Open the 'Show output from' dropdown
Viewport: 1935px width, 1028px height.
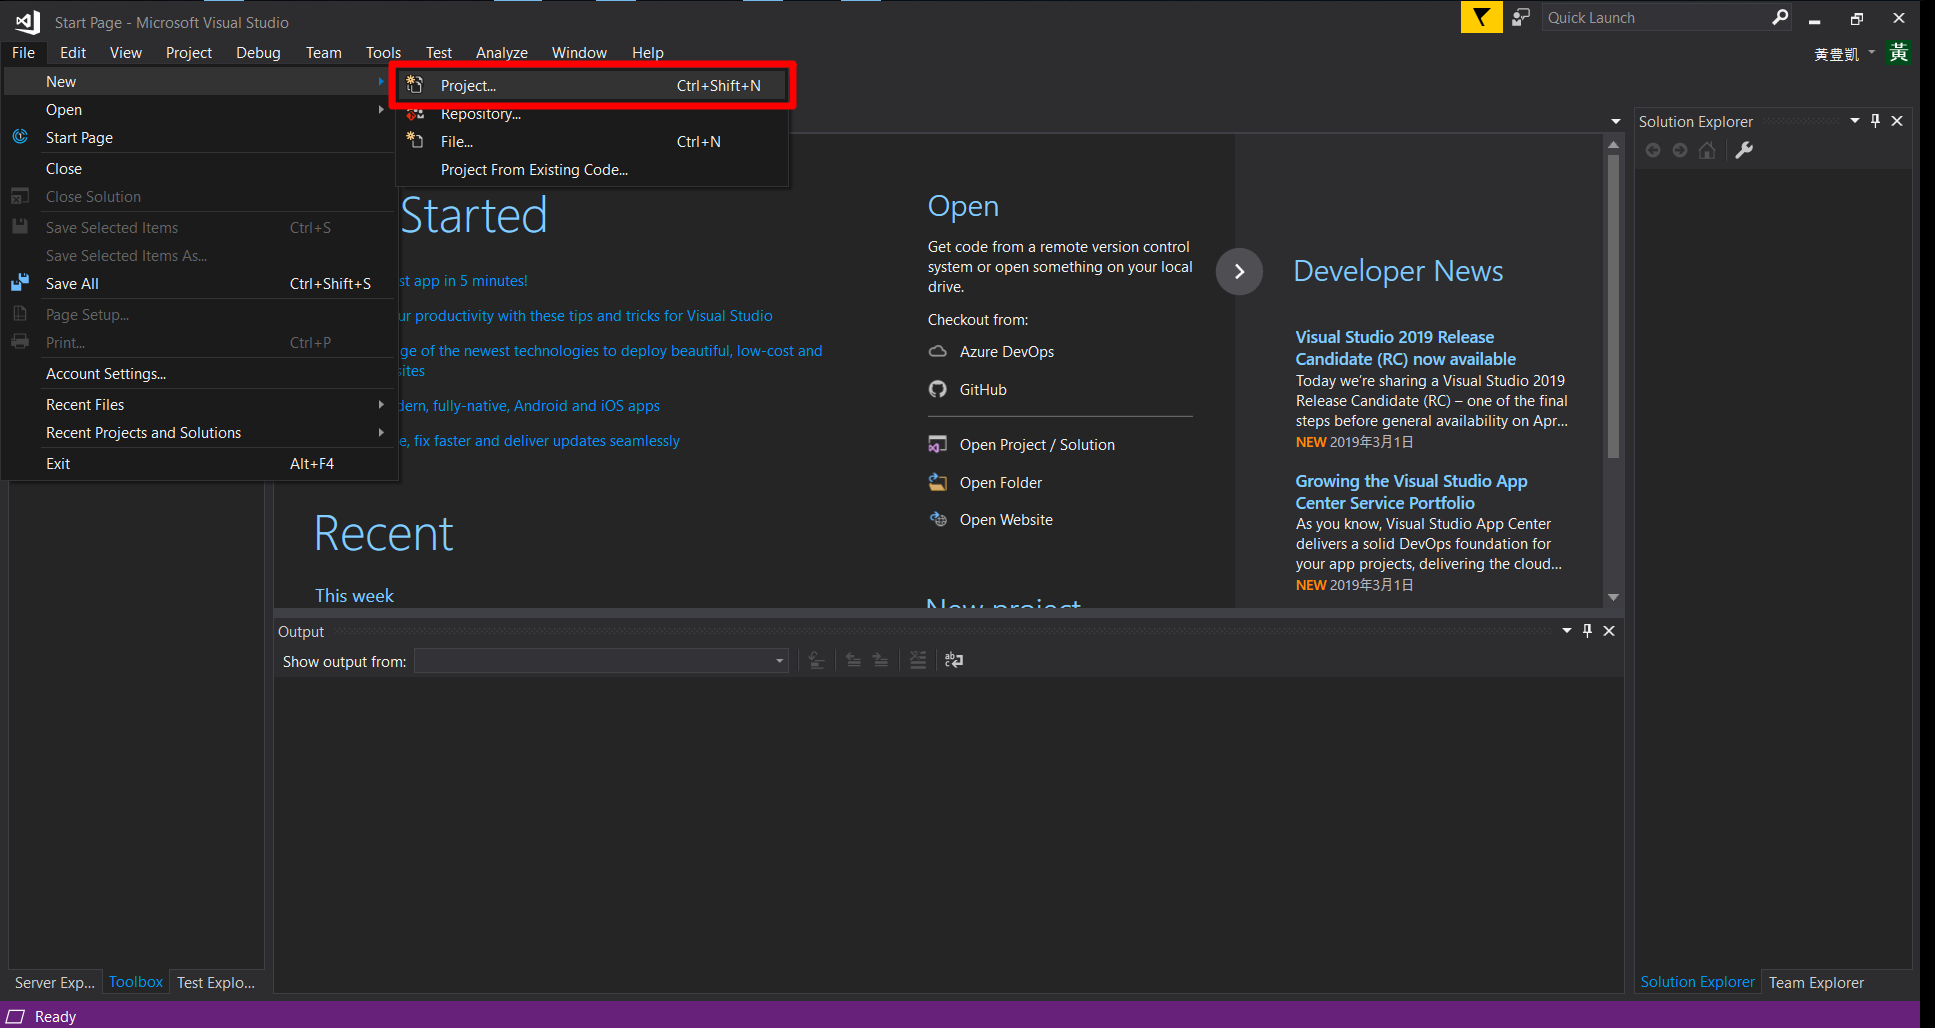(601, 661)
